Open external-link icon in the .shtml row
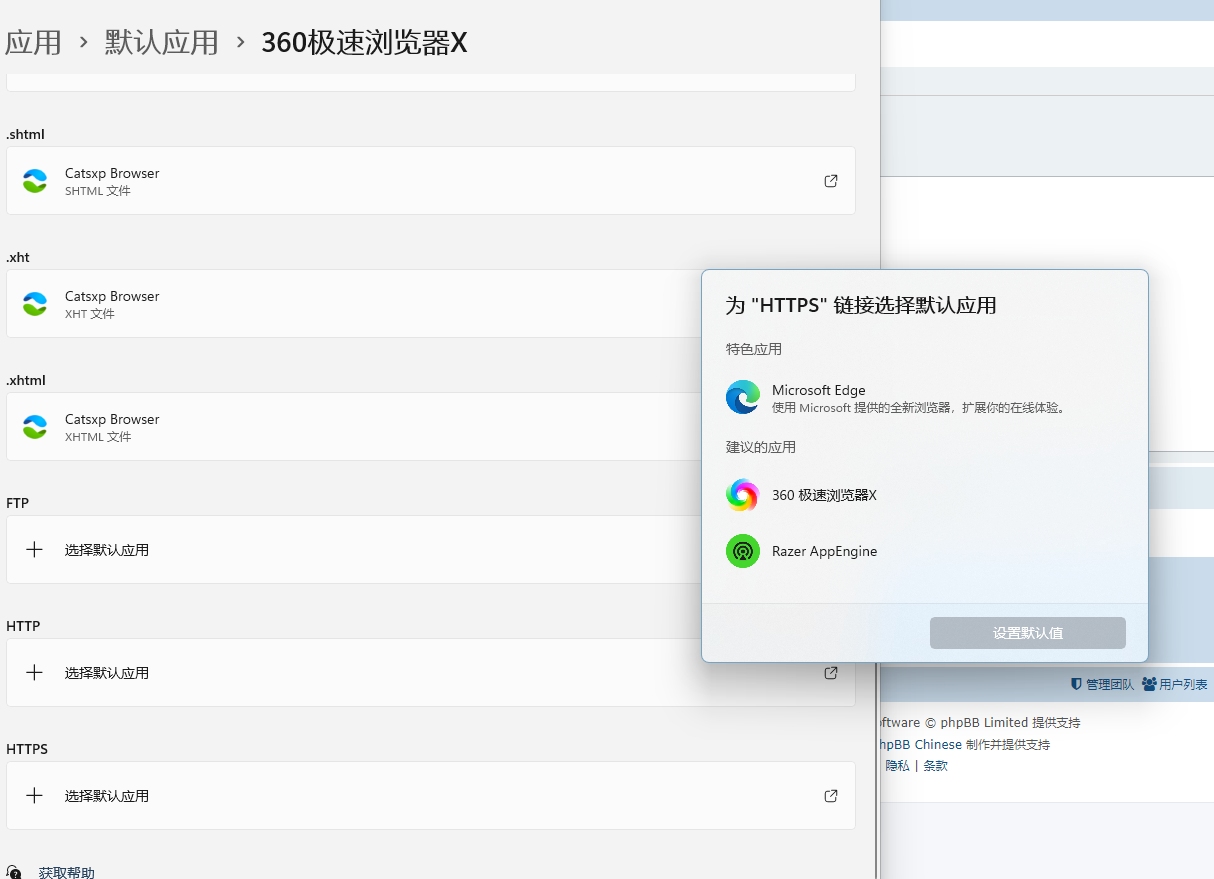Viewport: 1214px width, 879px height. click(831, 181)
